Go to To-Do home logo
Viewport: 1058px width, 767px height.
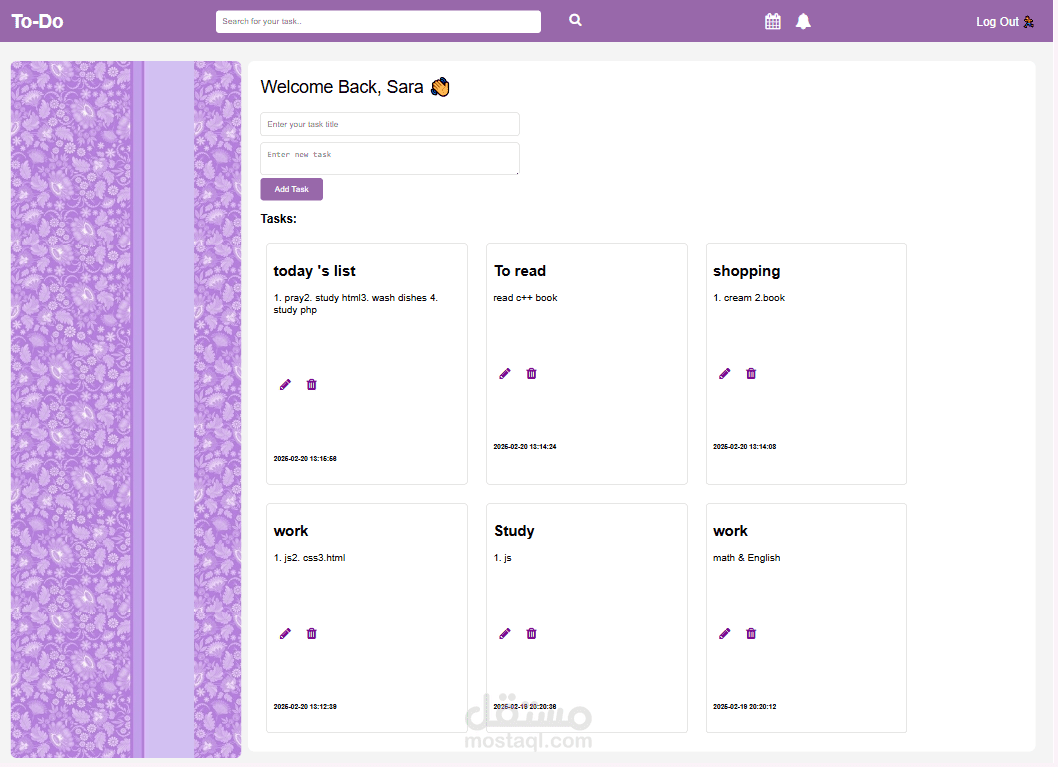38,22
